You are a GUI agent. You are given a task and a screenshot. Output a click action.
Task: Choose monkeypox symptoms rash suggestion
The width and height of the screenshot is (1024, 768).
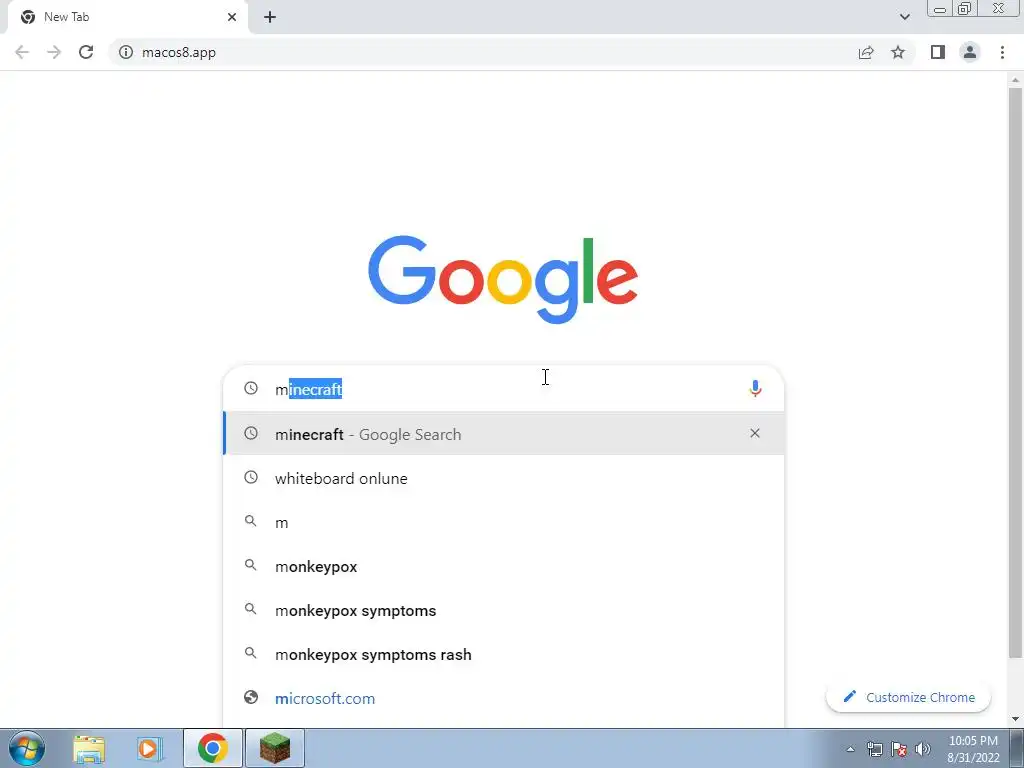tap(503, 654)
